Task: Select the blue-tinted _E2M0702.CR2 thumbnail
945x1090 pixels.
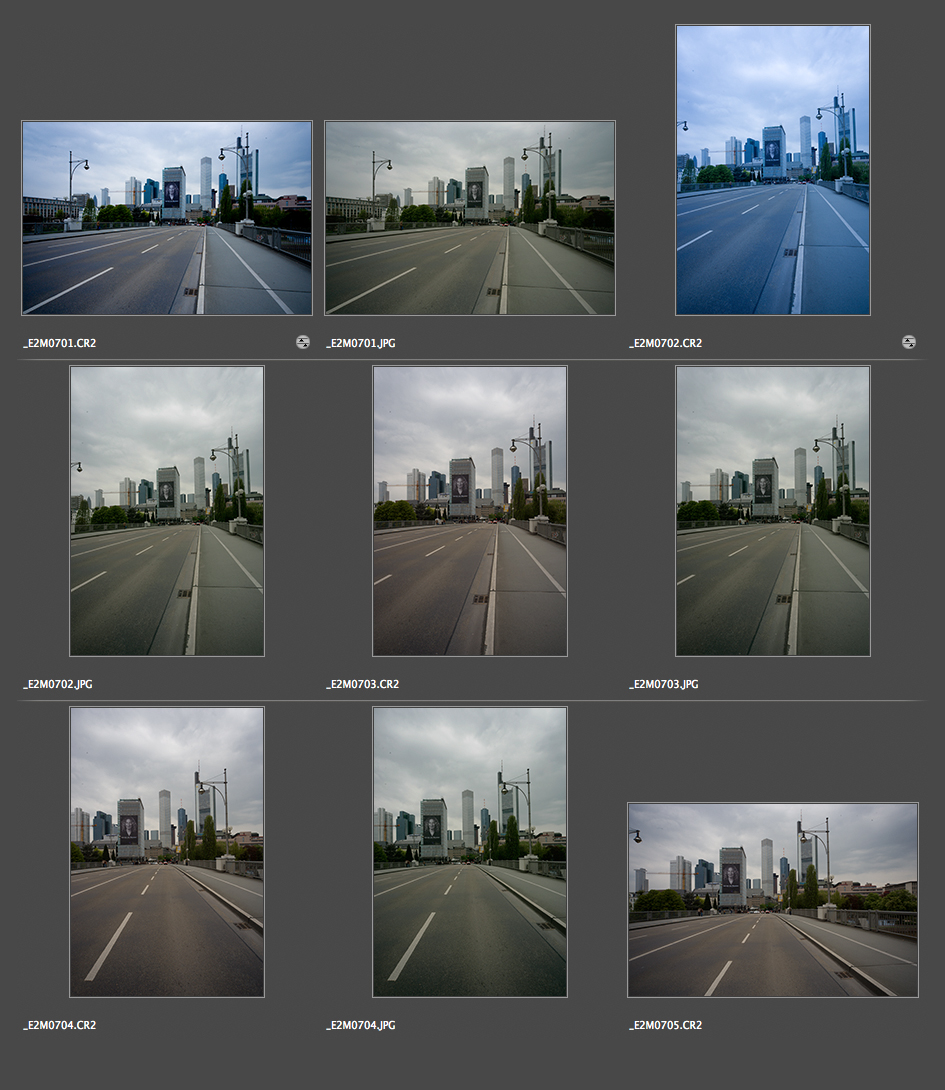Action: click(772, 170)
